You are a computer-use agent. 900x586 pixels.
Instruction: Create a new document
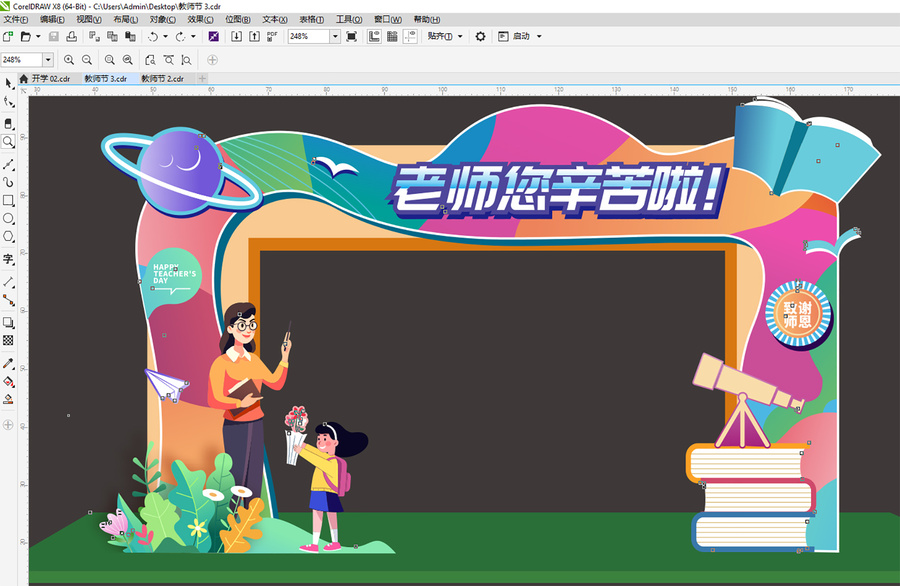8,36
